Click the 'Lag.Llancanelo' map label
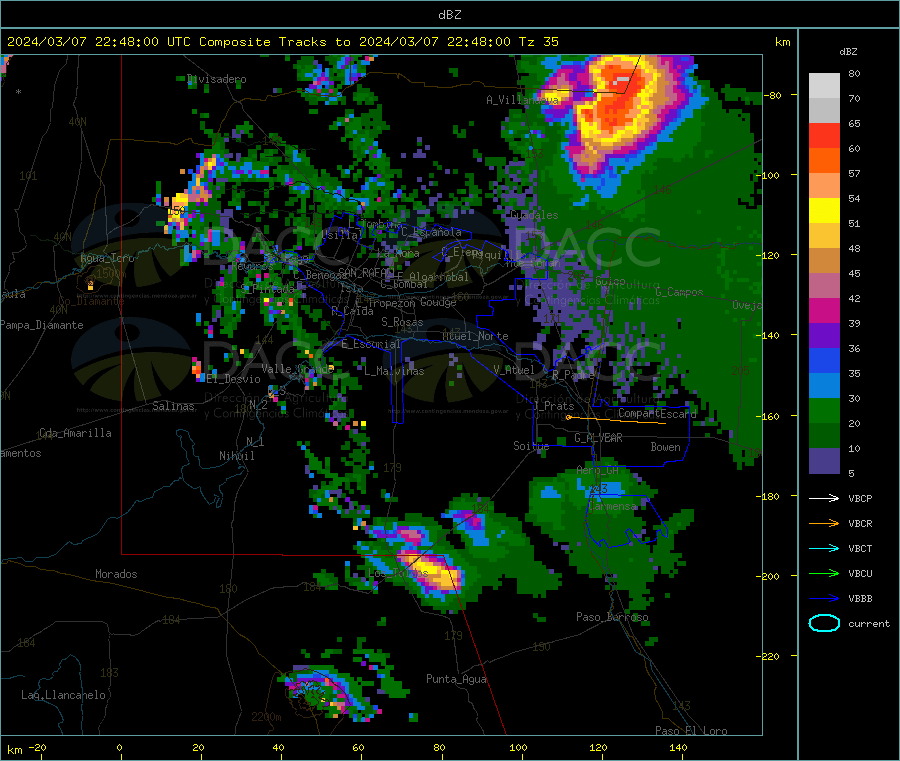The height and width of the screenshot is (761, 900). pyautogui.click(x=63, y=695)
